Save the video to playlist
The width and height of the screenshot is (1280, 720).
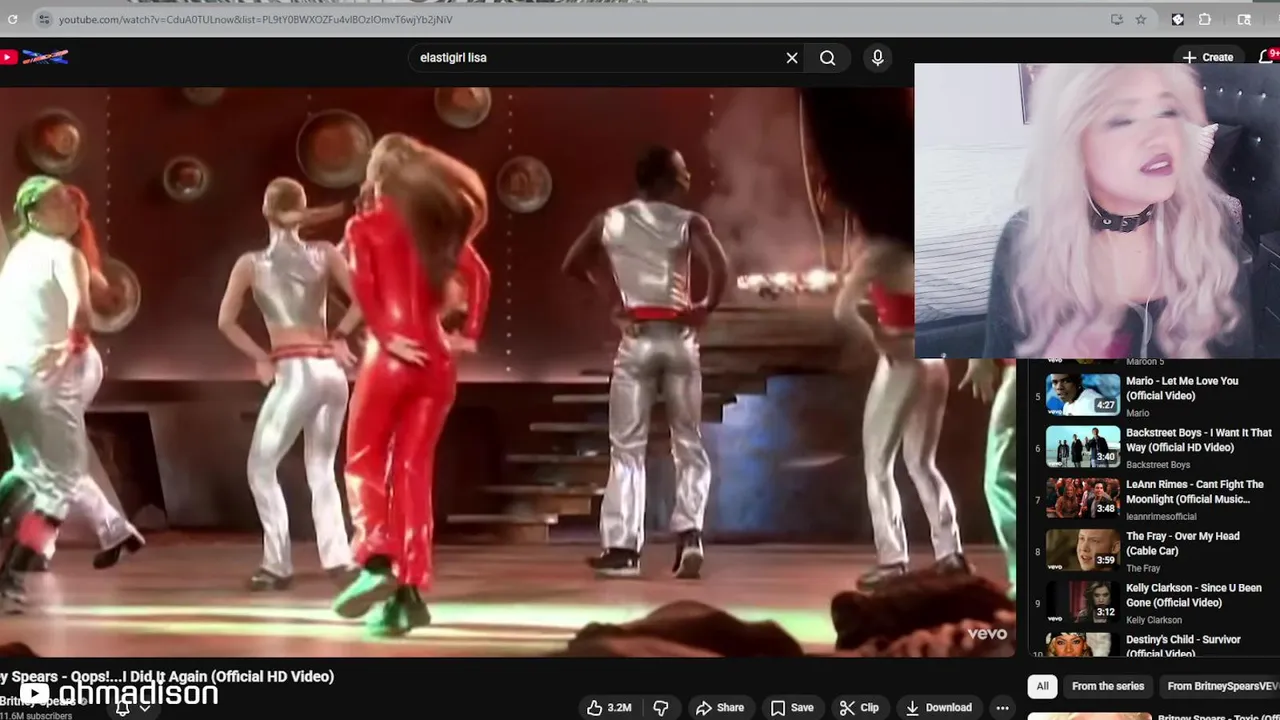pos(791,707)
